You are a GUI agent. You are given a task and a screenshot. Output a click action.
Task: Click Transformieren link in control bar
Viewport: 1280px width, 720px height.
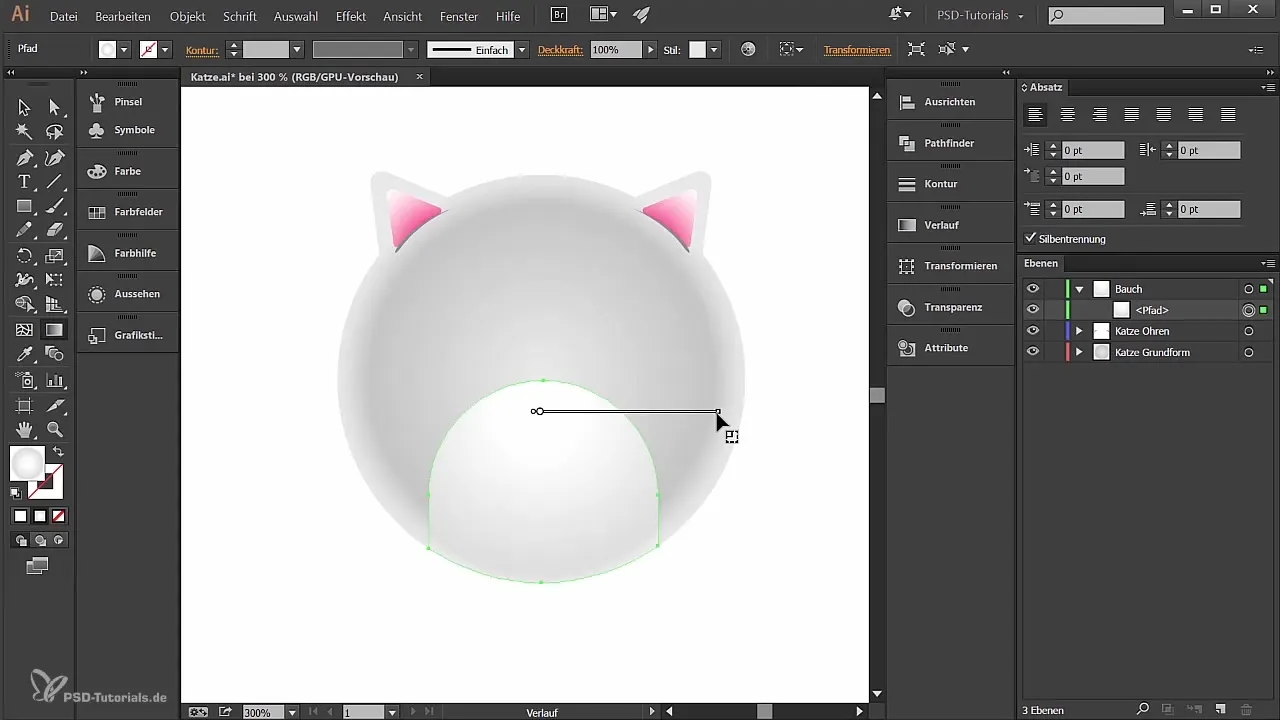coord(856,49)
